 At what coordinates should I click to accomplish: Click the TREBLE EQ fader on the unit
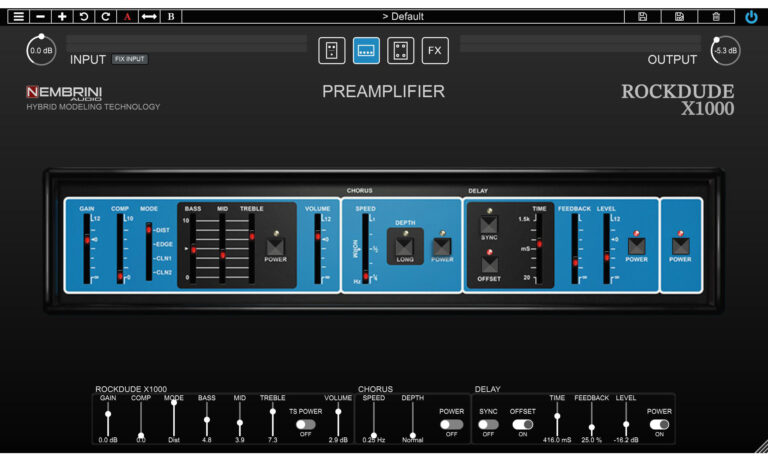point(252,249)
